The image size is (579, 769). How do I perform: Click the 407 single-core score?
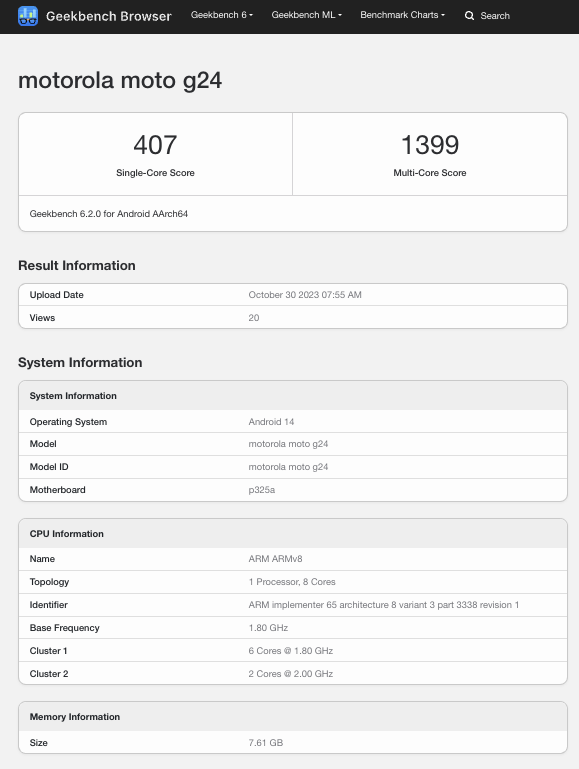click(155, 145)
